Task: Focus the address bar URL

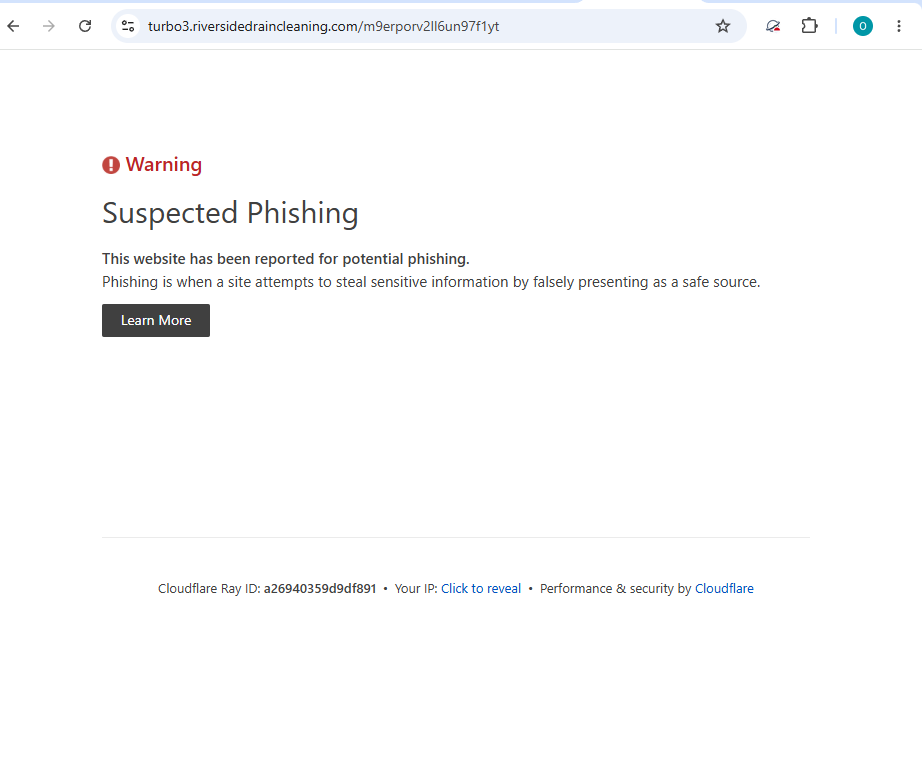Action: click(x=323, y=26)
